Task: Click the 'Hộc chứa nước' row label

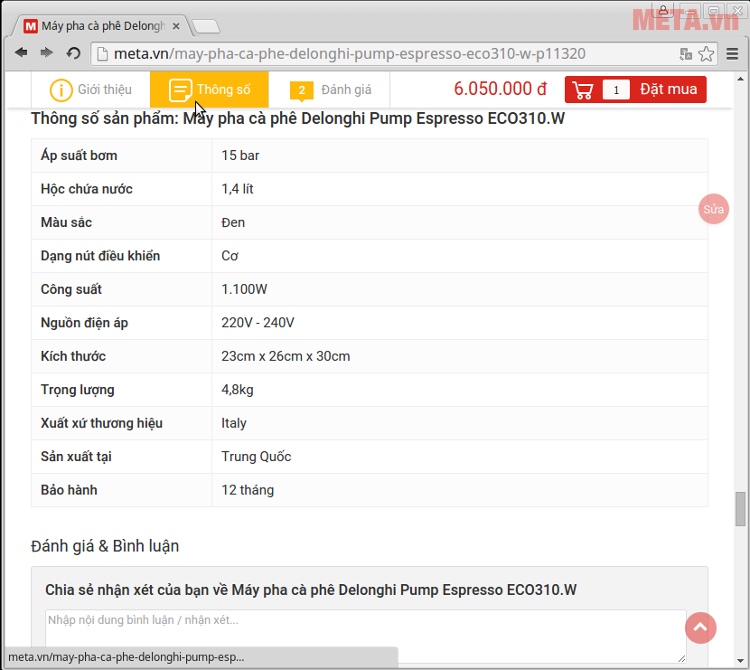Action: point(87,189)
